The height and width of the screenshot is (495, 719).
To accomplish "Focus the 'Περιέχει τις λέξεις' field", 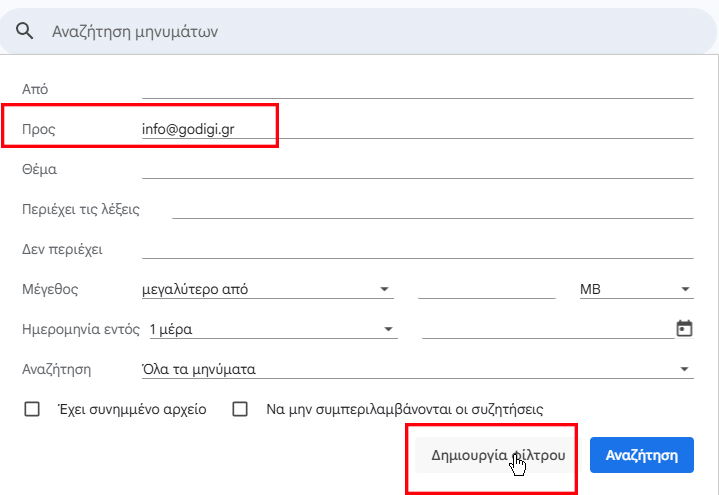I will pos(432,209).
